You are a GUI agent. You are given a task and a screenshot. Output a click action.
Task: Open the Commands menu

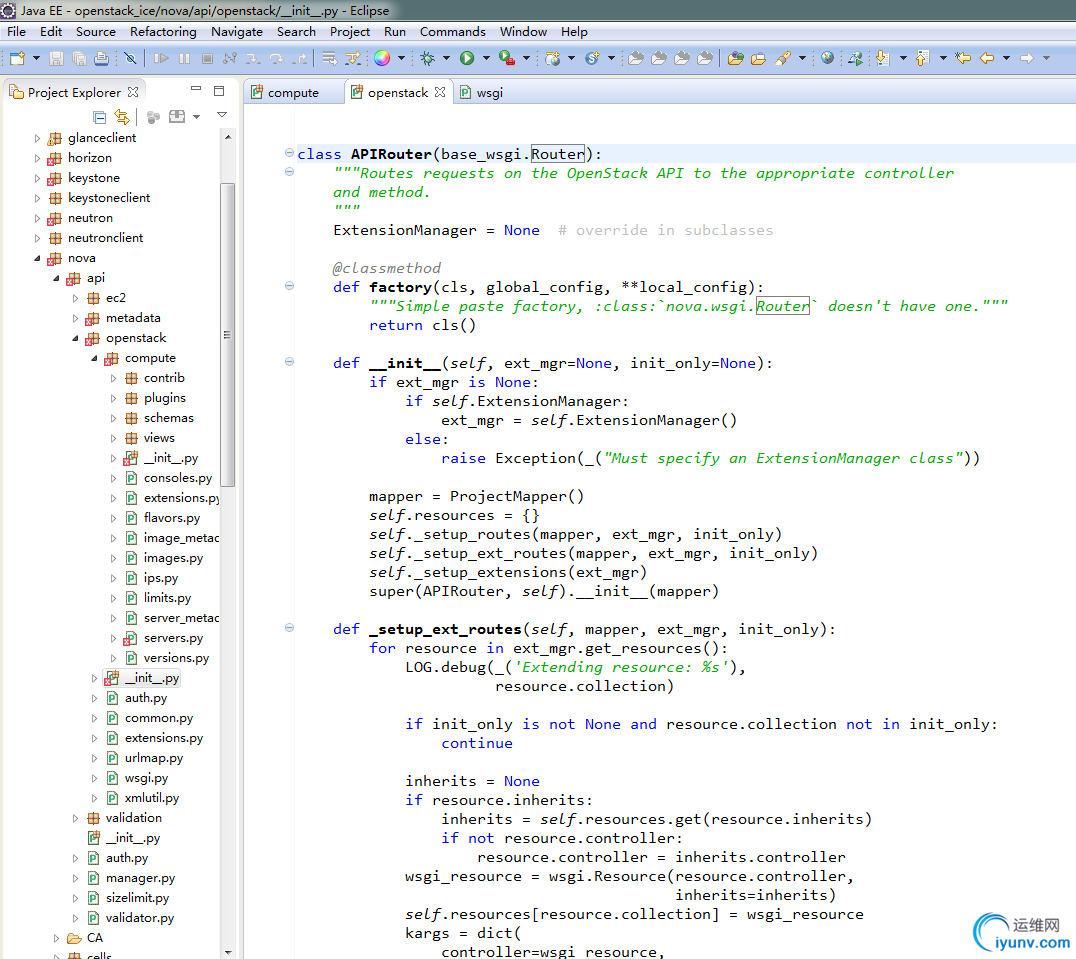pos(453,32)
